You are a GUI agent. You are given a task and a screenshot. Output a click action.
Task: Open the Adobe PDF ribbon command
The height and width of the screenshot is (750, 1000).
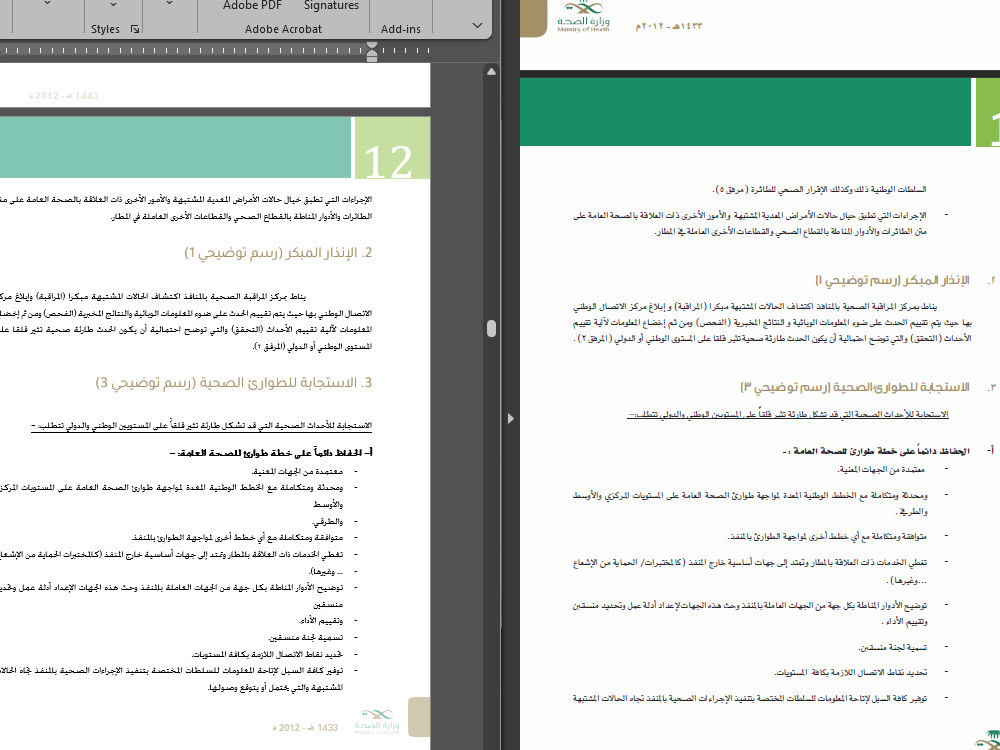[252, 5]
